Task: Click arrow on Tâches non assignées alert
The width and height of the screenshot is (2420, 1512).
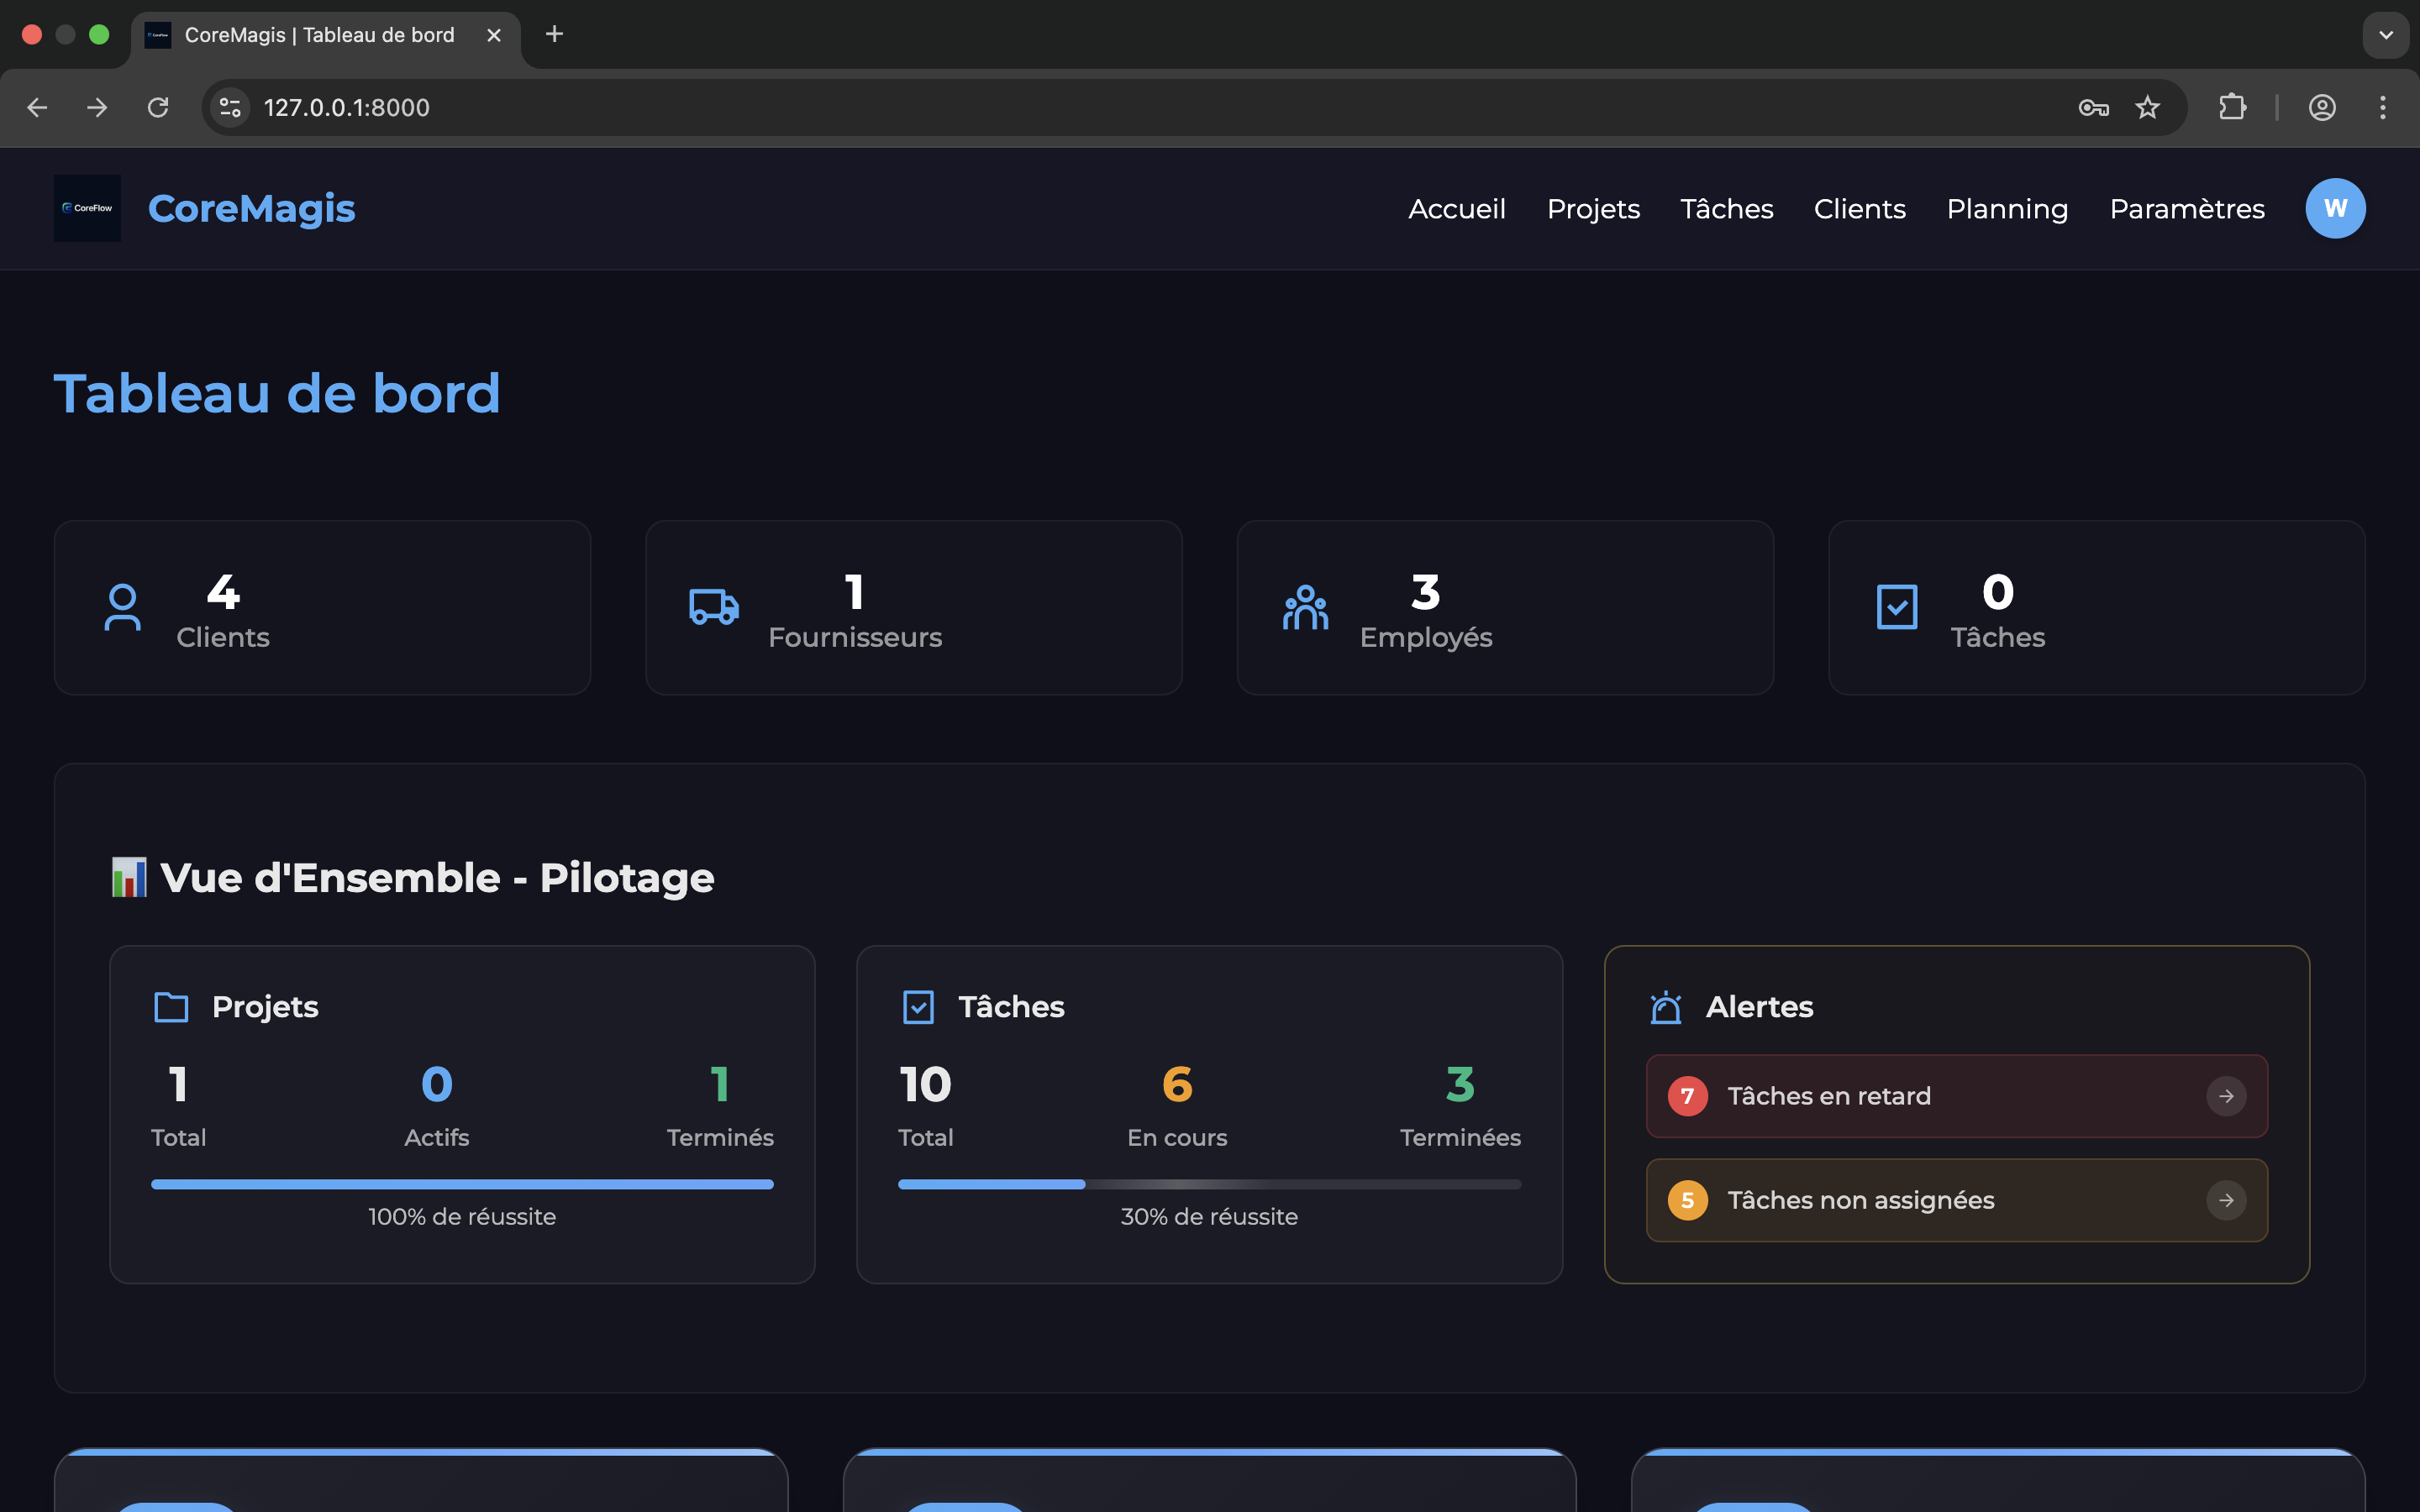Action: (2226, 1200)
